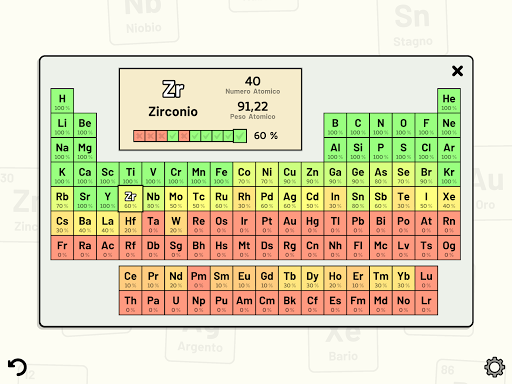This screenshot has width=512, height=384.
Task: Pick the Yb element tile
Action: (403, 278)
